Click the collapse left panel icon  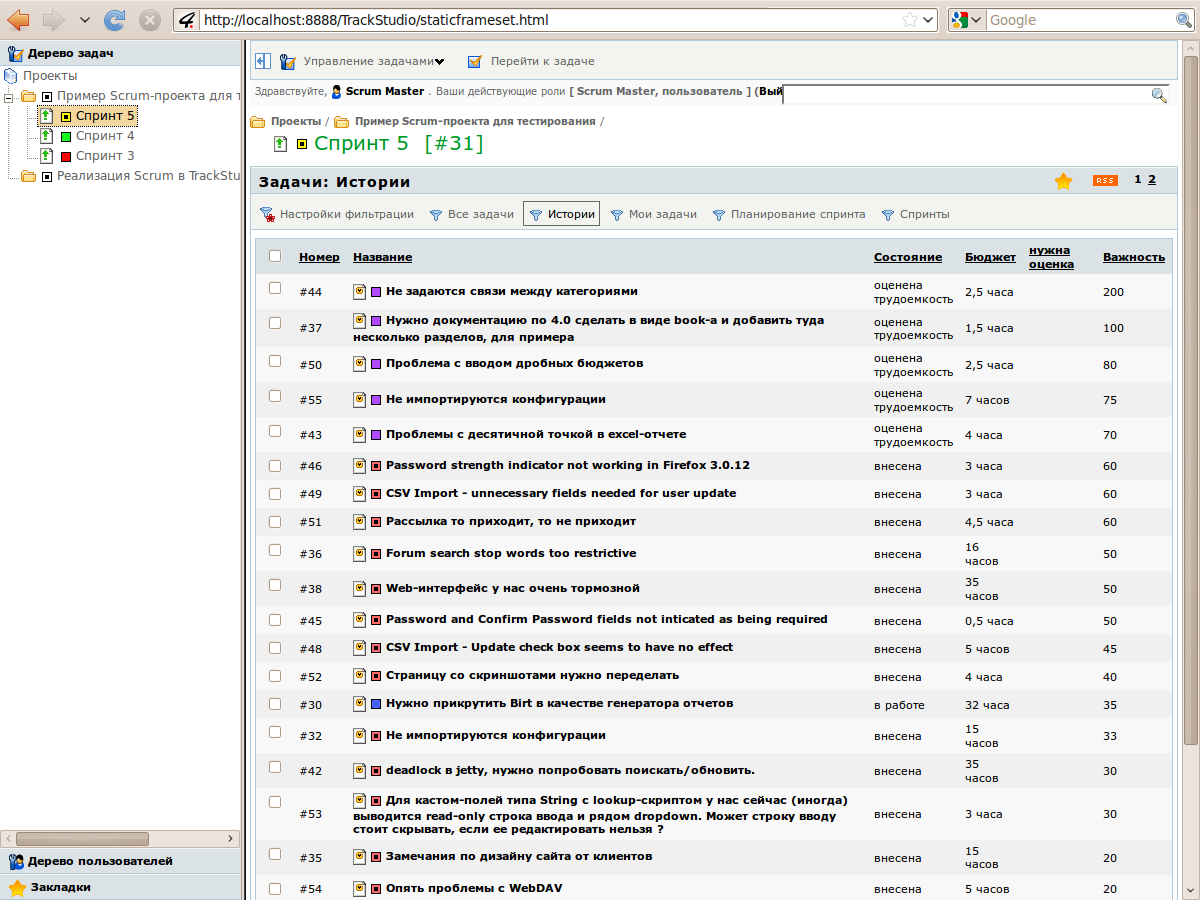click(263, 61)
